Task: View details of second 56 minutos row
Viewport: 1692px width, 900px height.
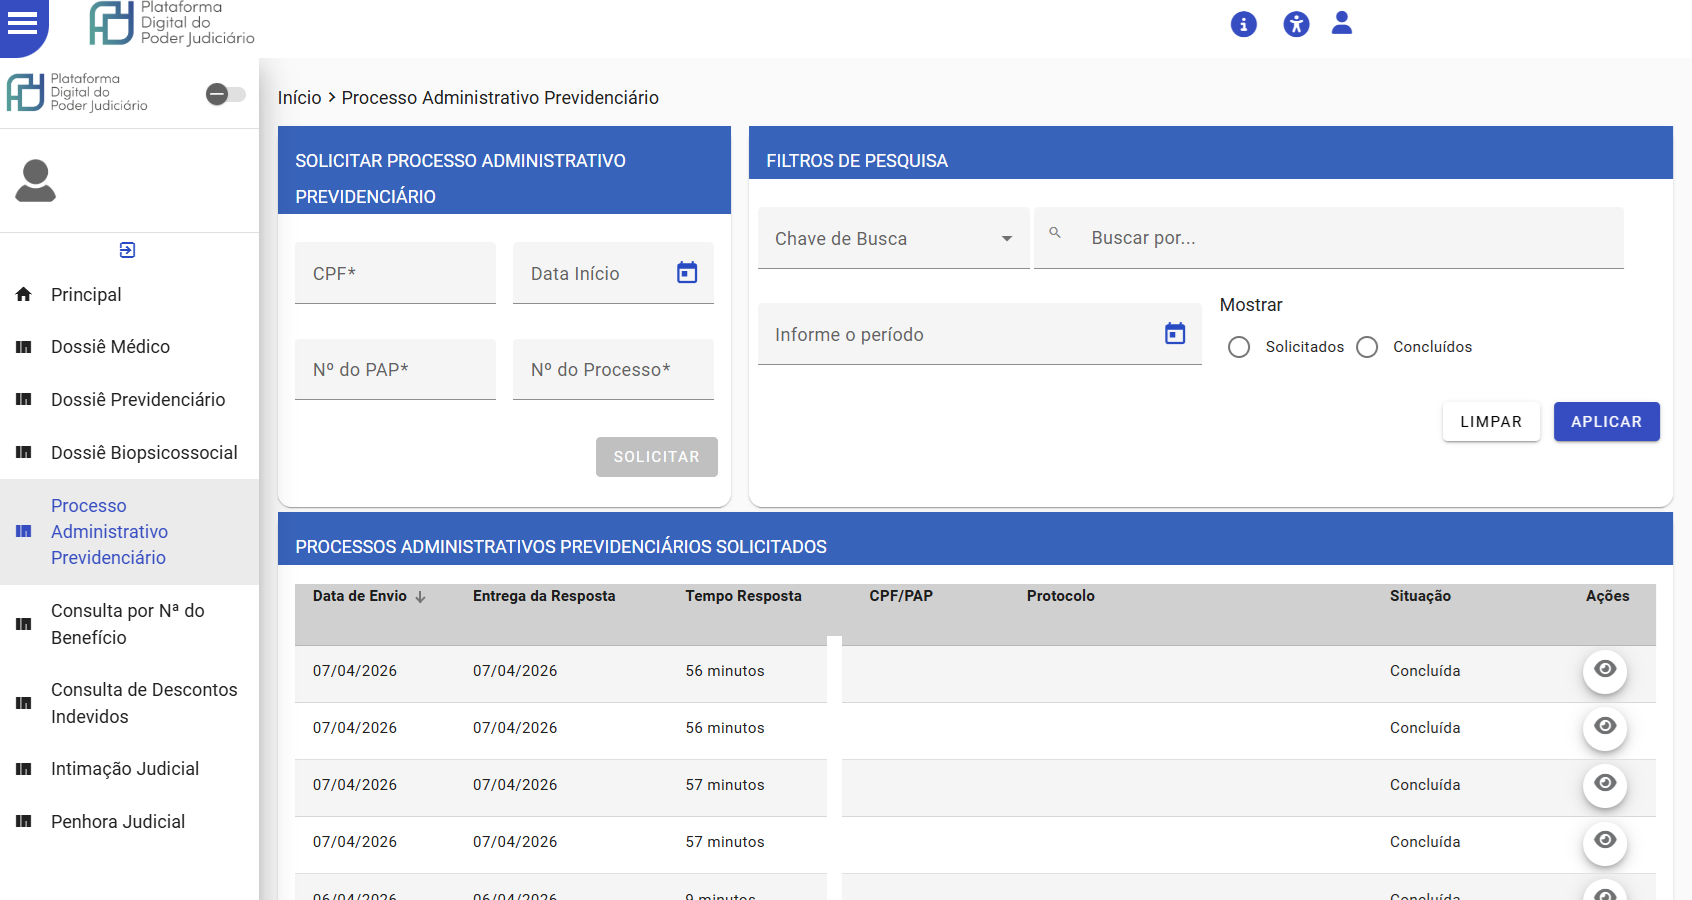Action: click(1605, 728)
